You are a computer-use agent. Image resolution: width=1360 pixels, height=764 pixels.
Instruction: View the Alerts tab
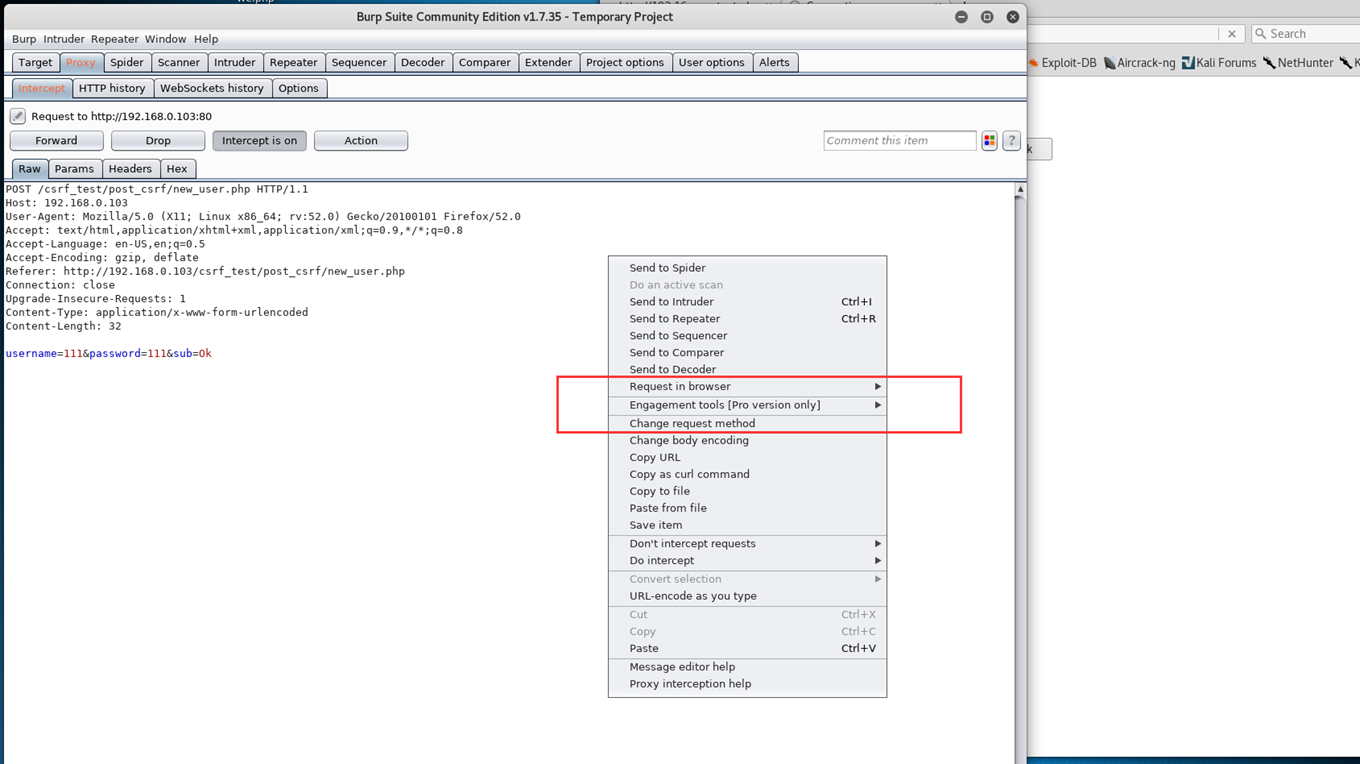774,62
